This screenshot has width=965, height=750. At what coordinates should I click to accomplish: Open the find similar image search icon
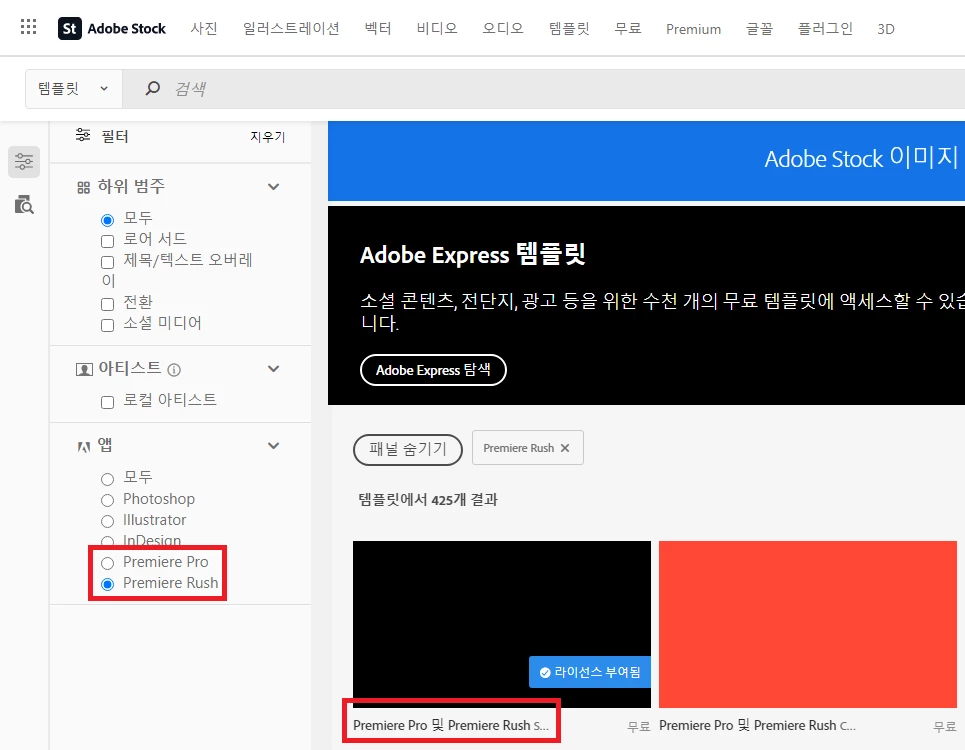click(x=24, y=204)
